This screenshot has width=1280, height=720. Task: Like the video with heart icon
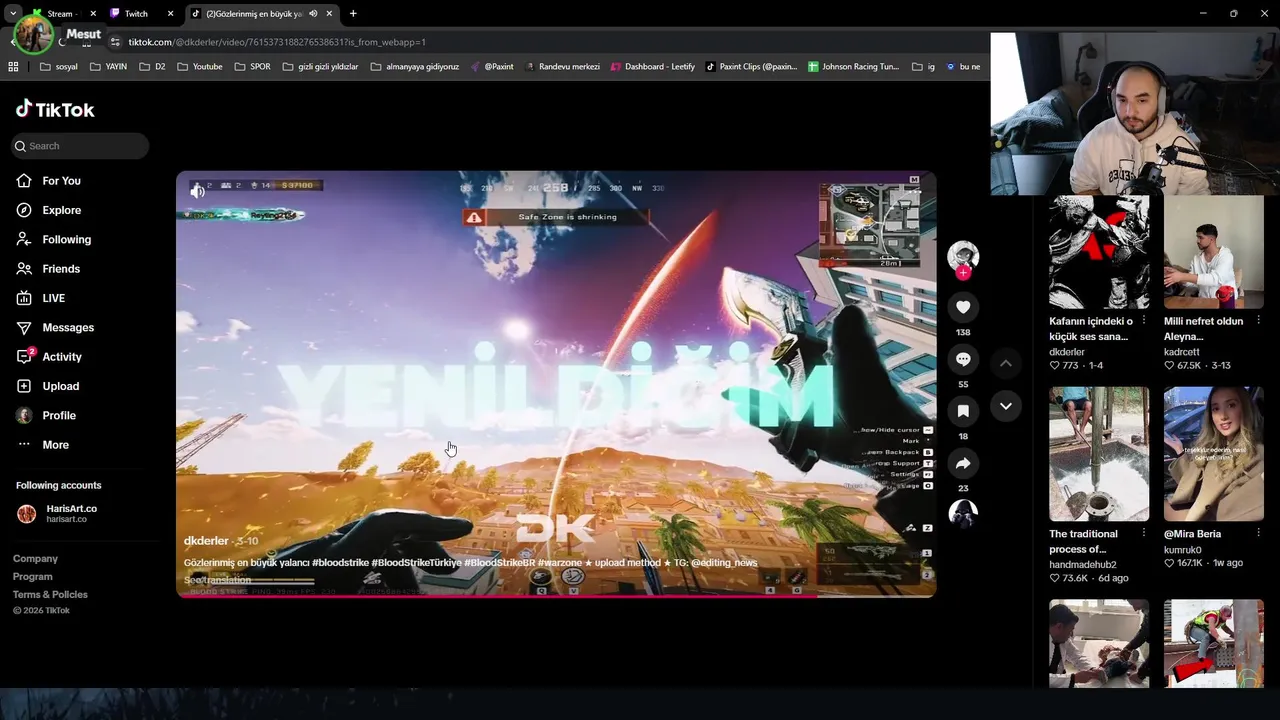click(963, 307)
